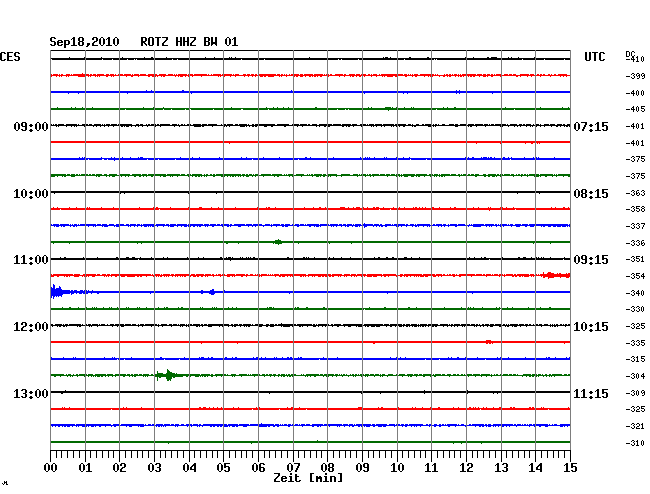The height and width of the screenshot is (494, 650).
Task: Click the DC offset value -309
Action: point(635,393)
